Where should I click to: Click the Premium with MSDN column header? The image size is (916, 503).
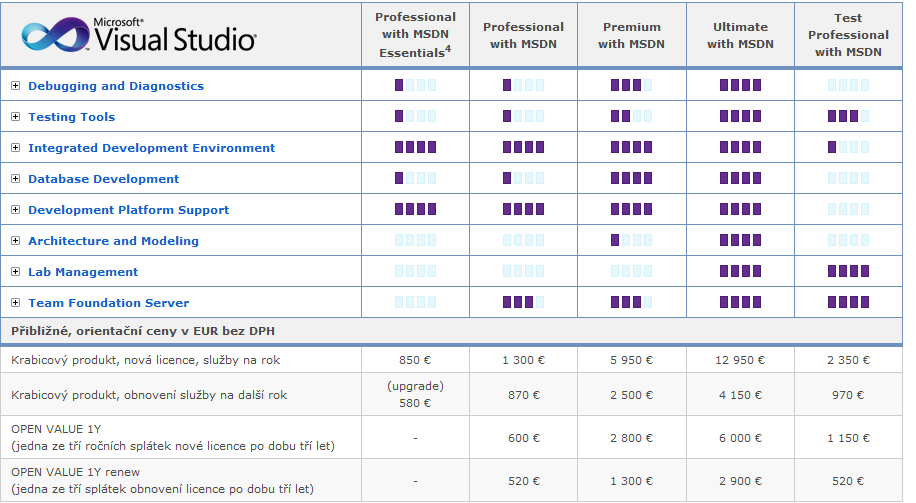[x=632, y=35]
